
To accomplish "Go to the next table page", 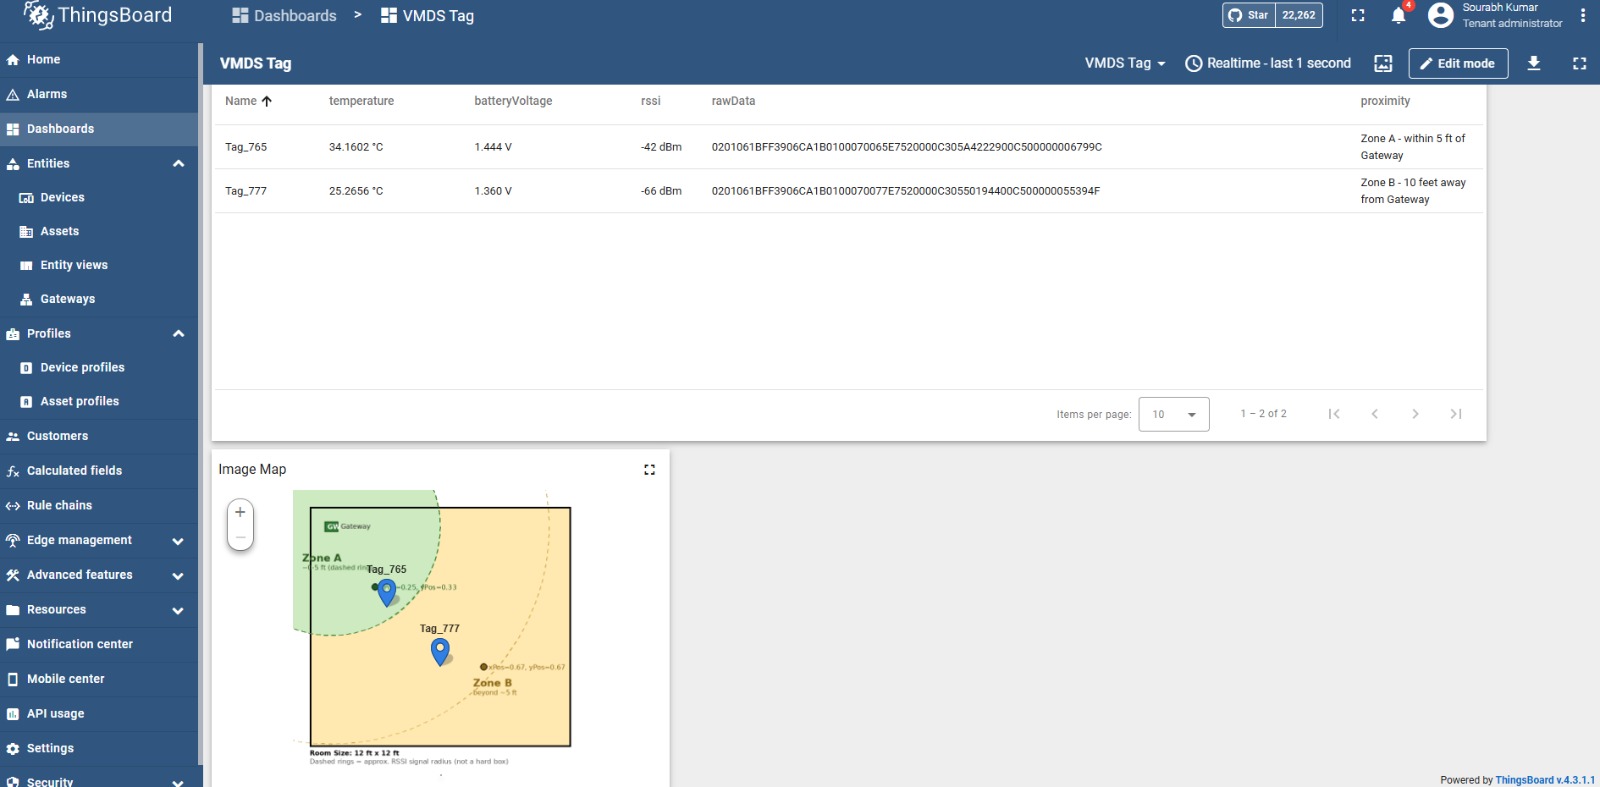I will (1415, 414).
